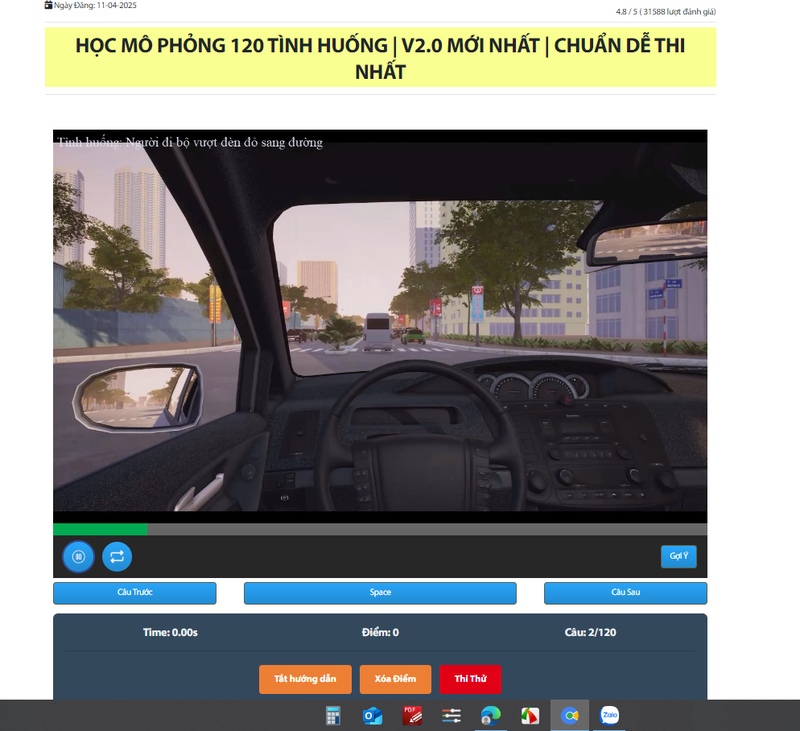
Task: Open the Calculator taskbar icon
Action: [332, 715]
